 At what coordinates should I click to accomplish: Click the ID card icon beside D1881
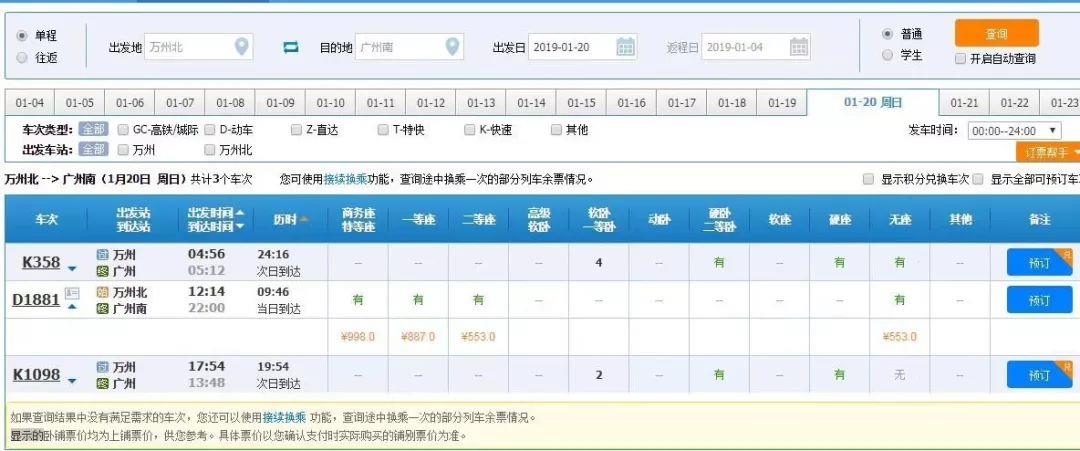pyautogui.click(x=72, y=293)
